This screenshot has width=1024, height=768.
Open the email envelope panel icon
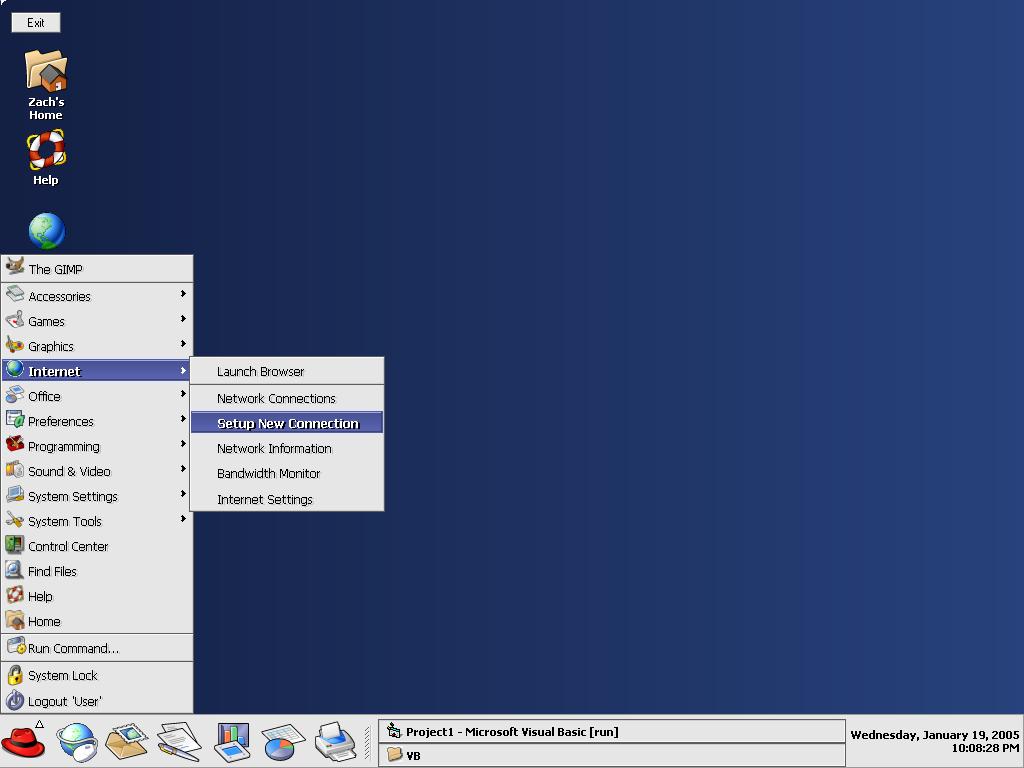pyautogui.click(x=127, y=743)
